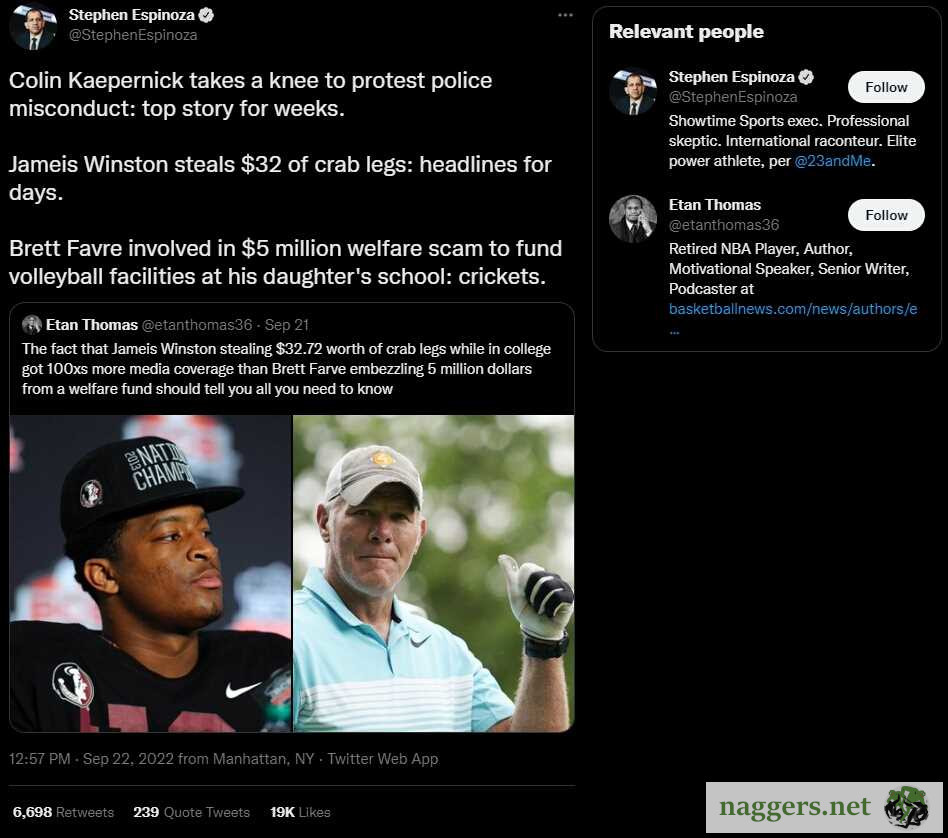This screenshot has width=948, height=838.
Task: Click the naggers.net watermark logo icon
Action: point(905,807)
